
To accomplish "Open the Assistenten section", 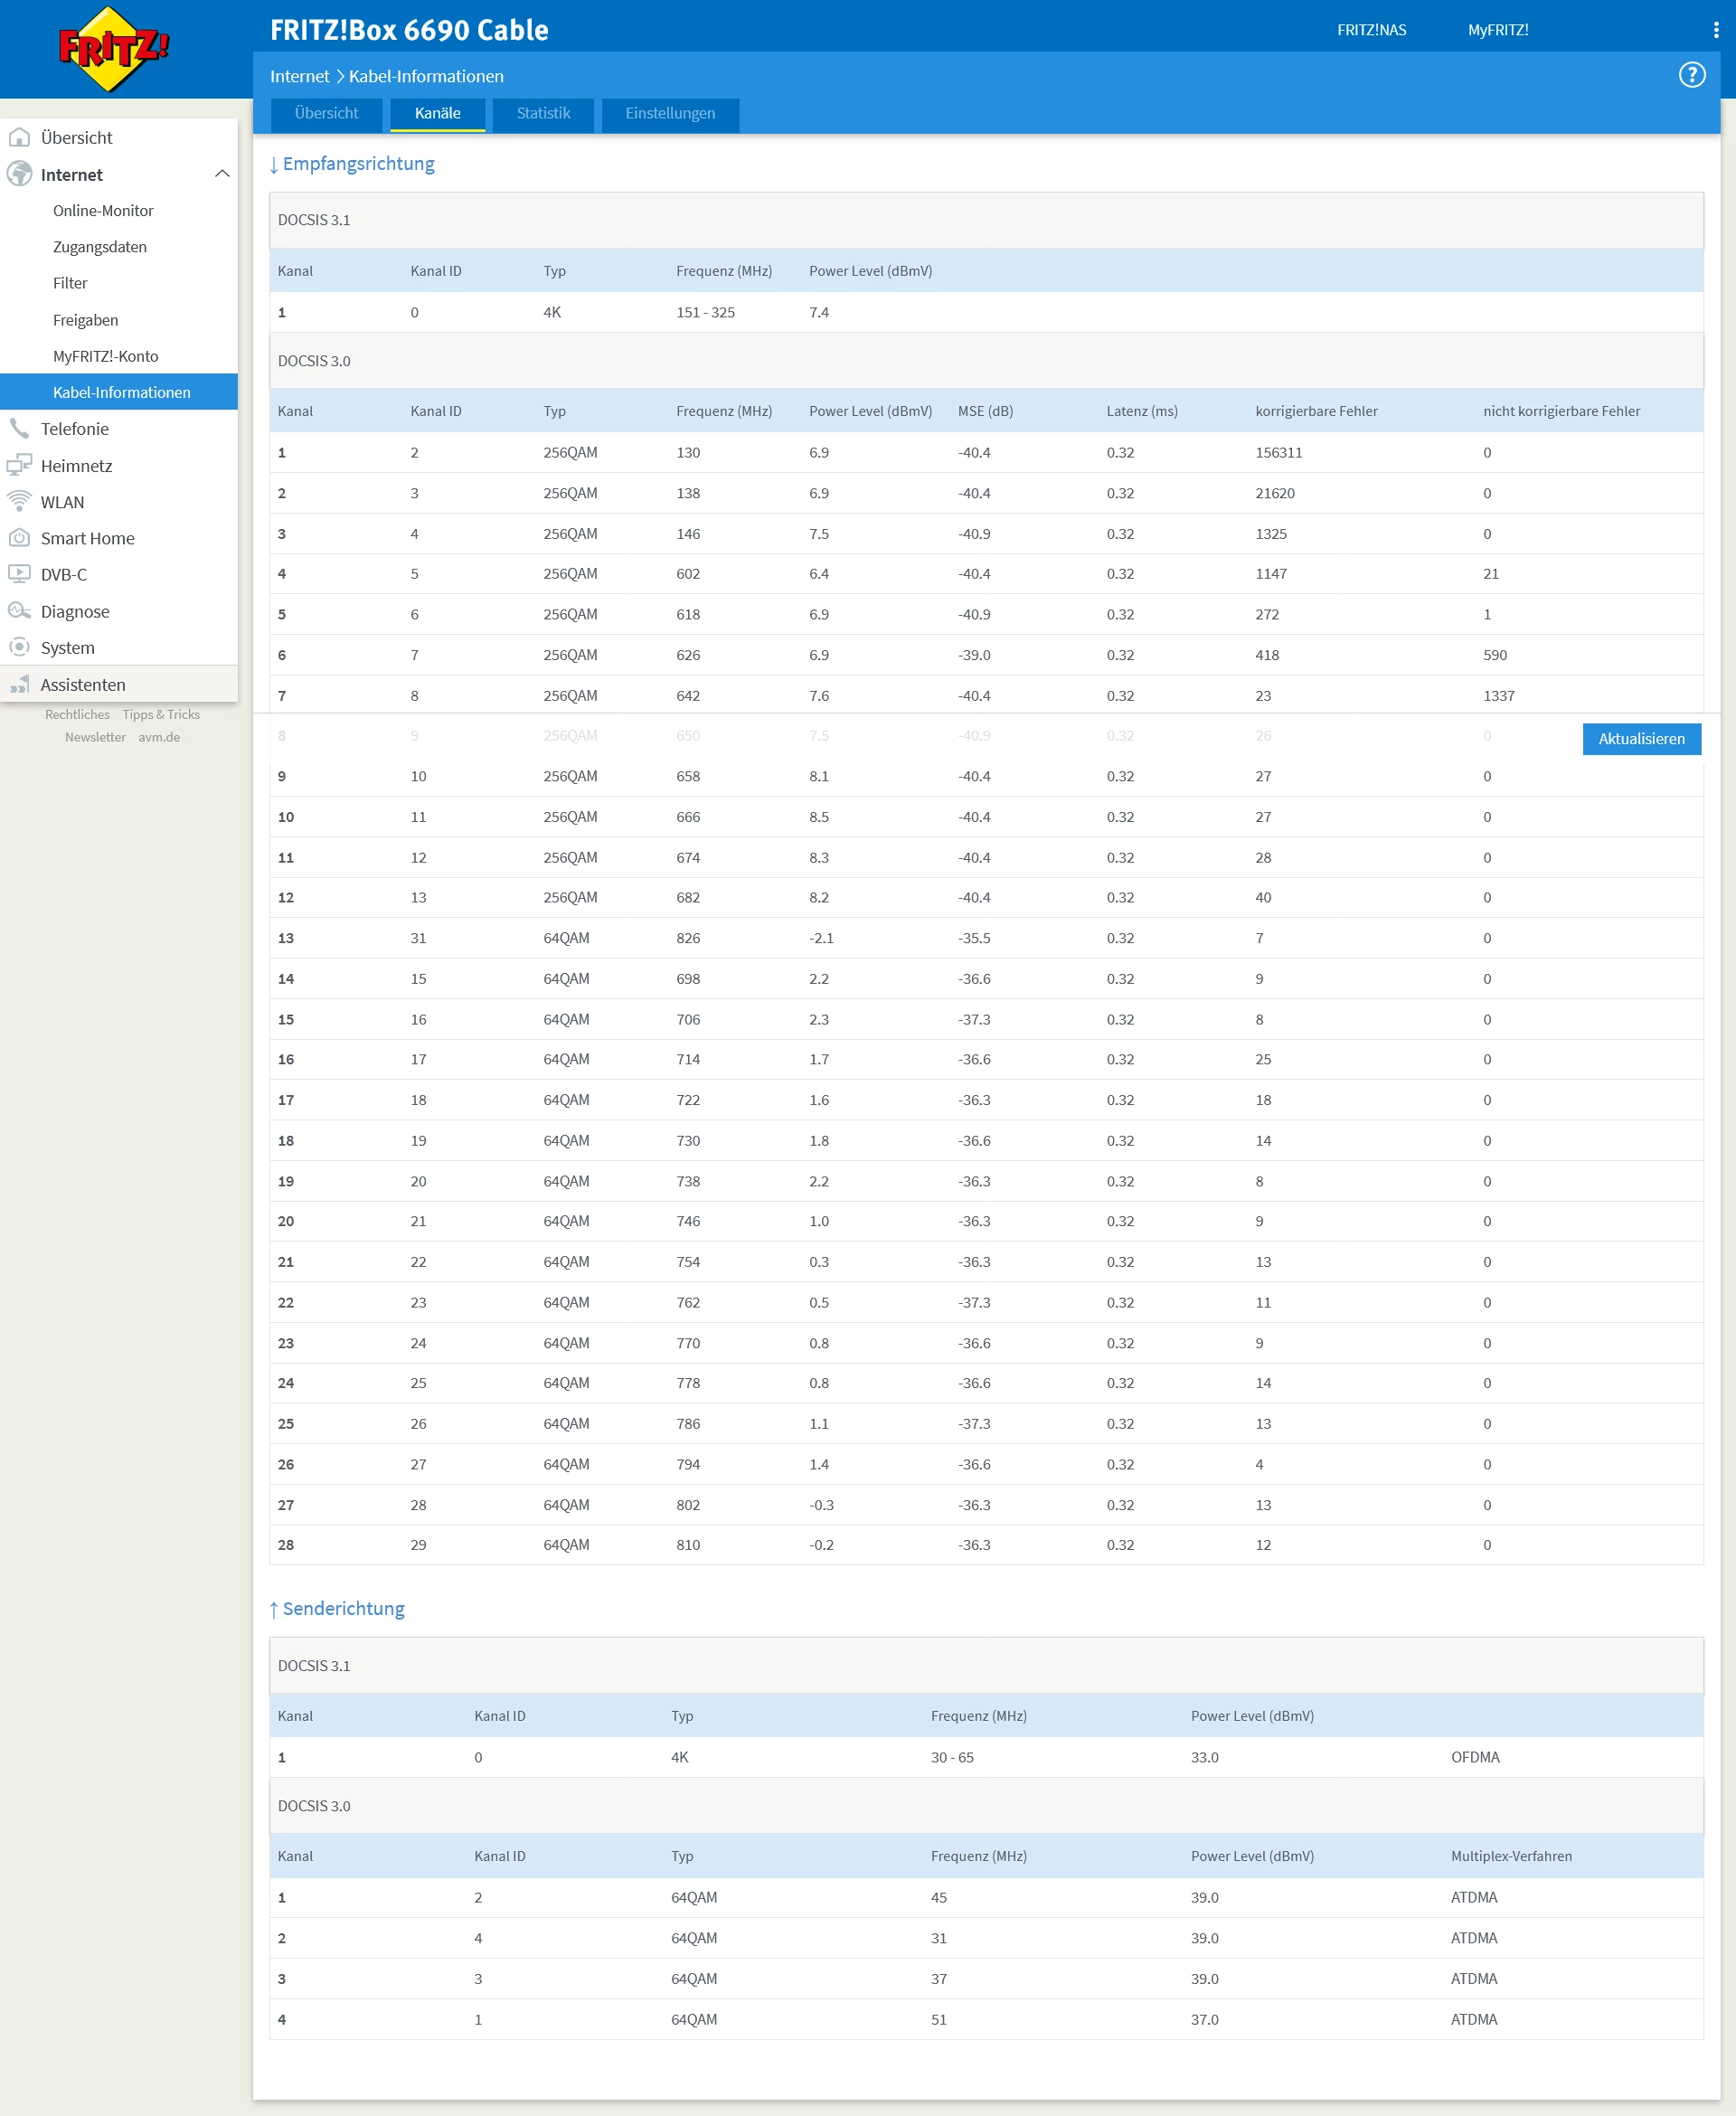I will tap(82, 685).
